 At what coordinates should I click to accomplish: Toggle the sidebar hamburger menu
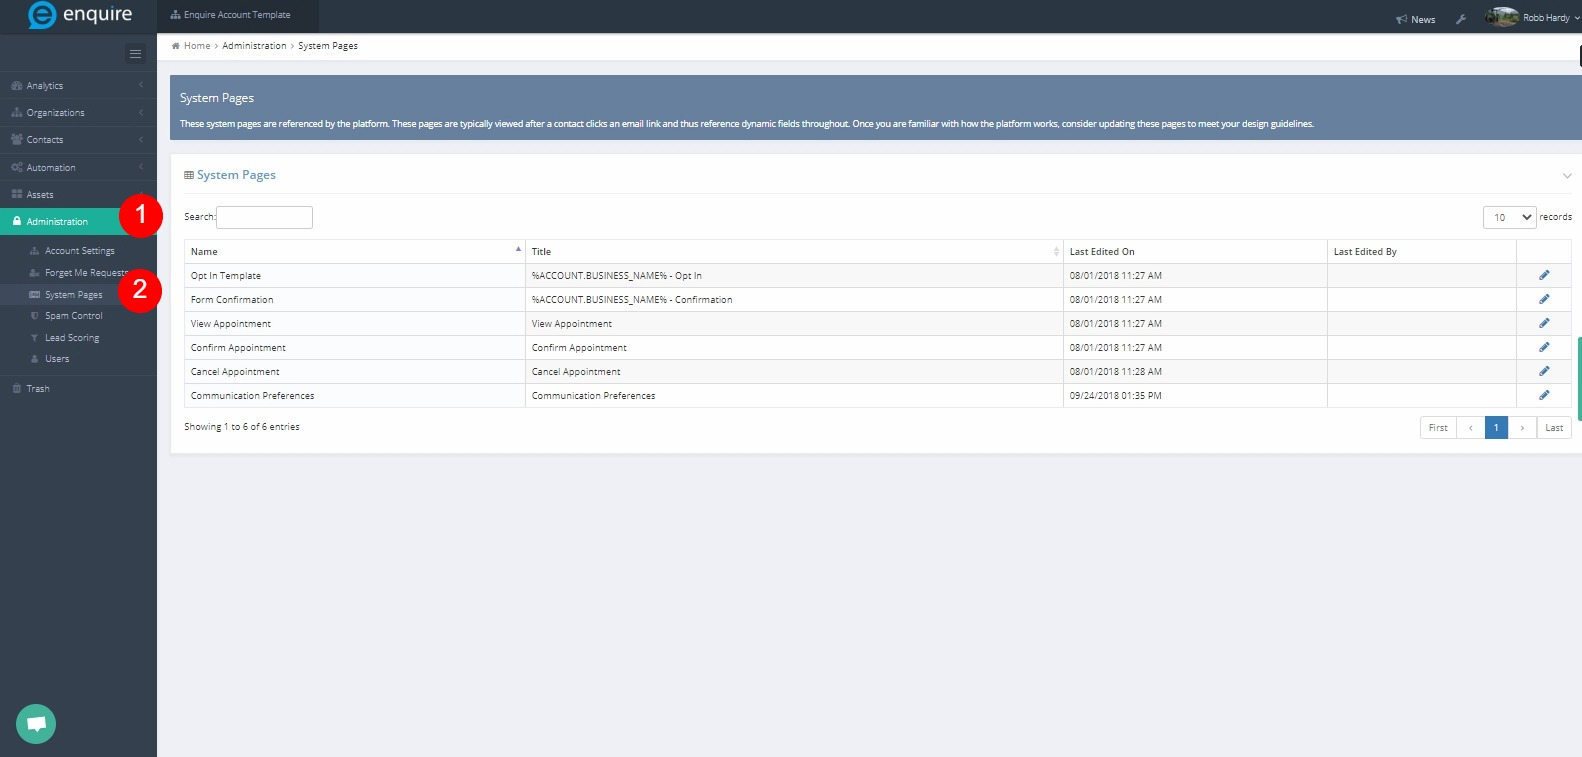[x=135, y=54]
